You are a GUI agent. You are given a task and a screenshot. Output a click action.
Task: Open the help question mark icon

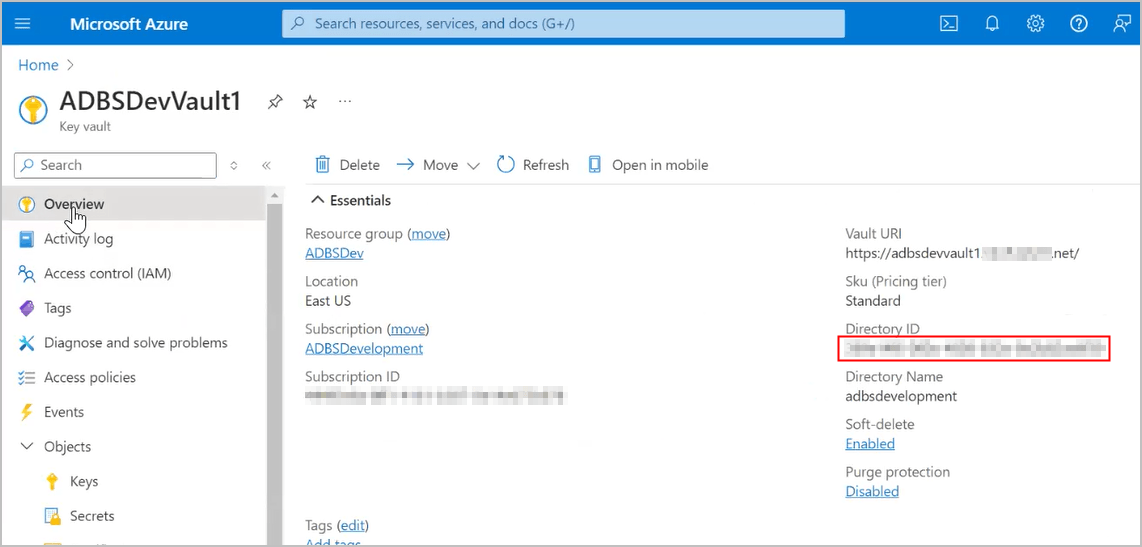[1079, 24]
